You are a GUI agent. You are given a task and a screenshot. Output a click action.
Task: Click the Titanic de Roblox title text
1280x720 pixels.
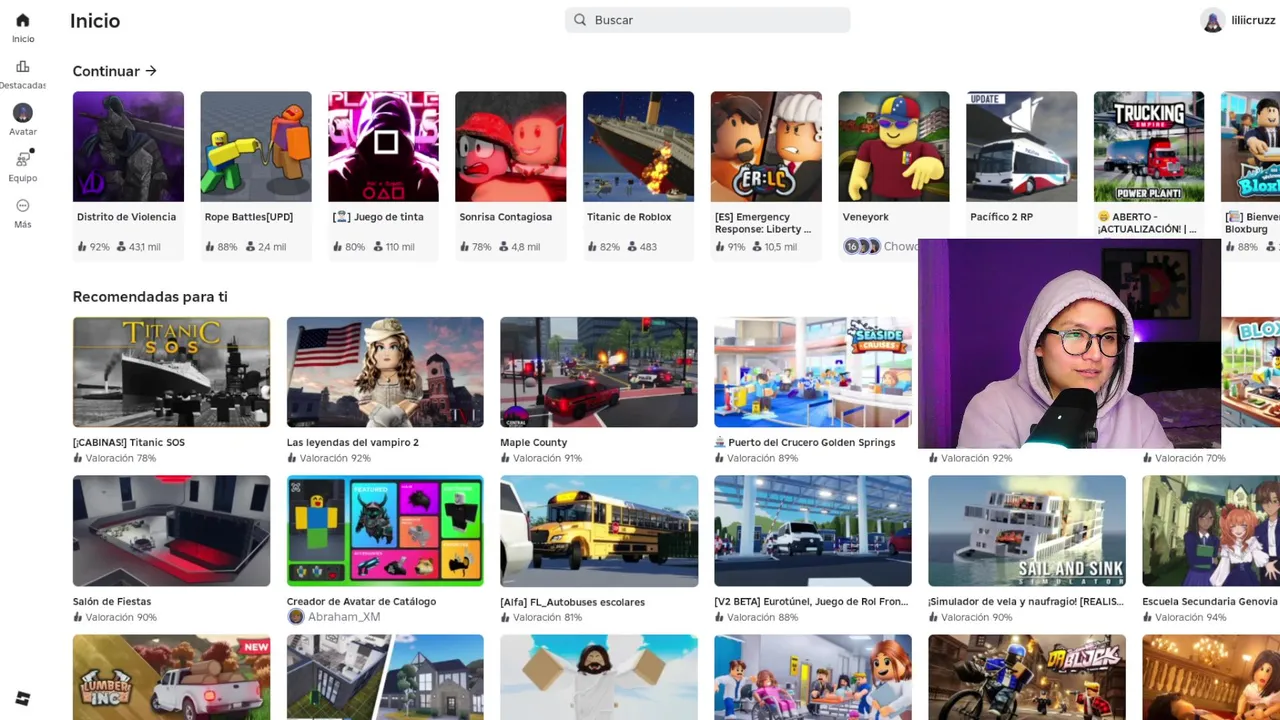coord(629,217)
